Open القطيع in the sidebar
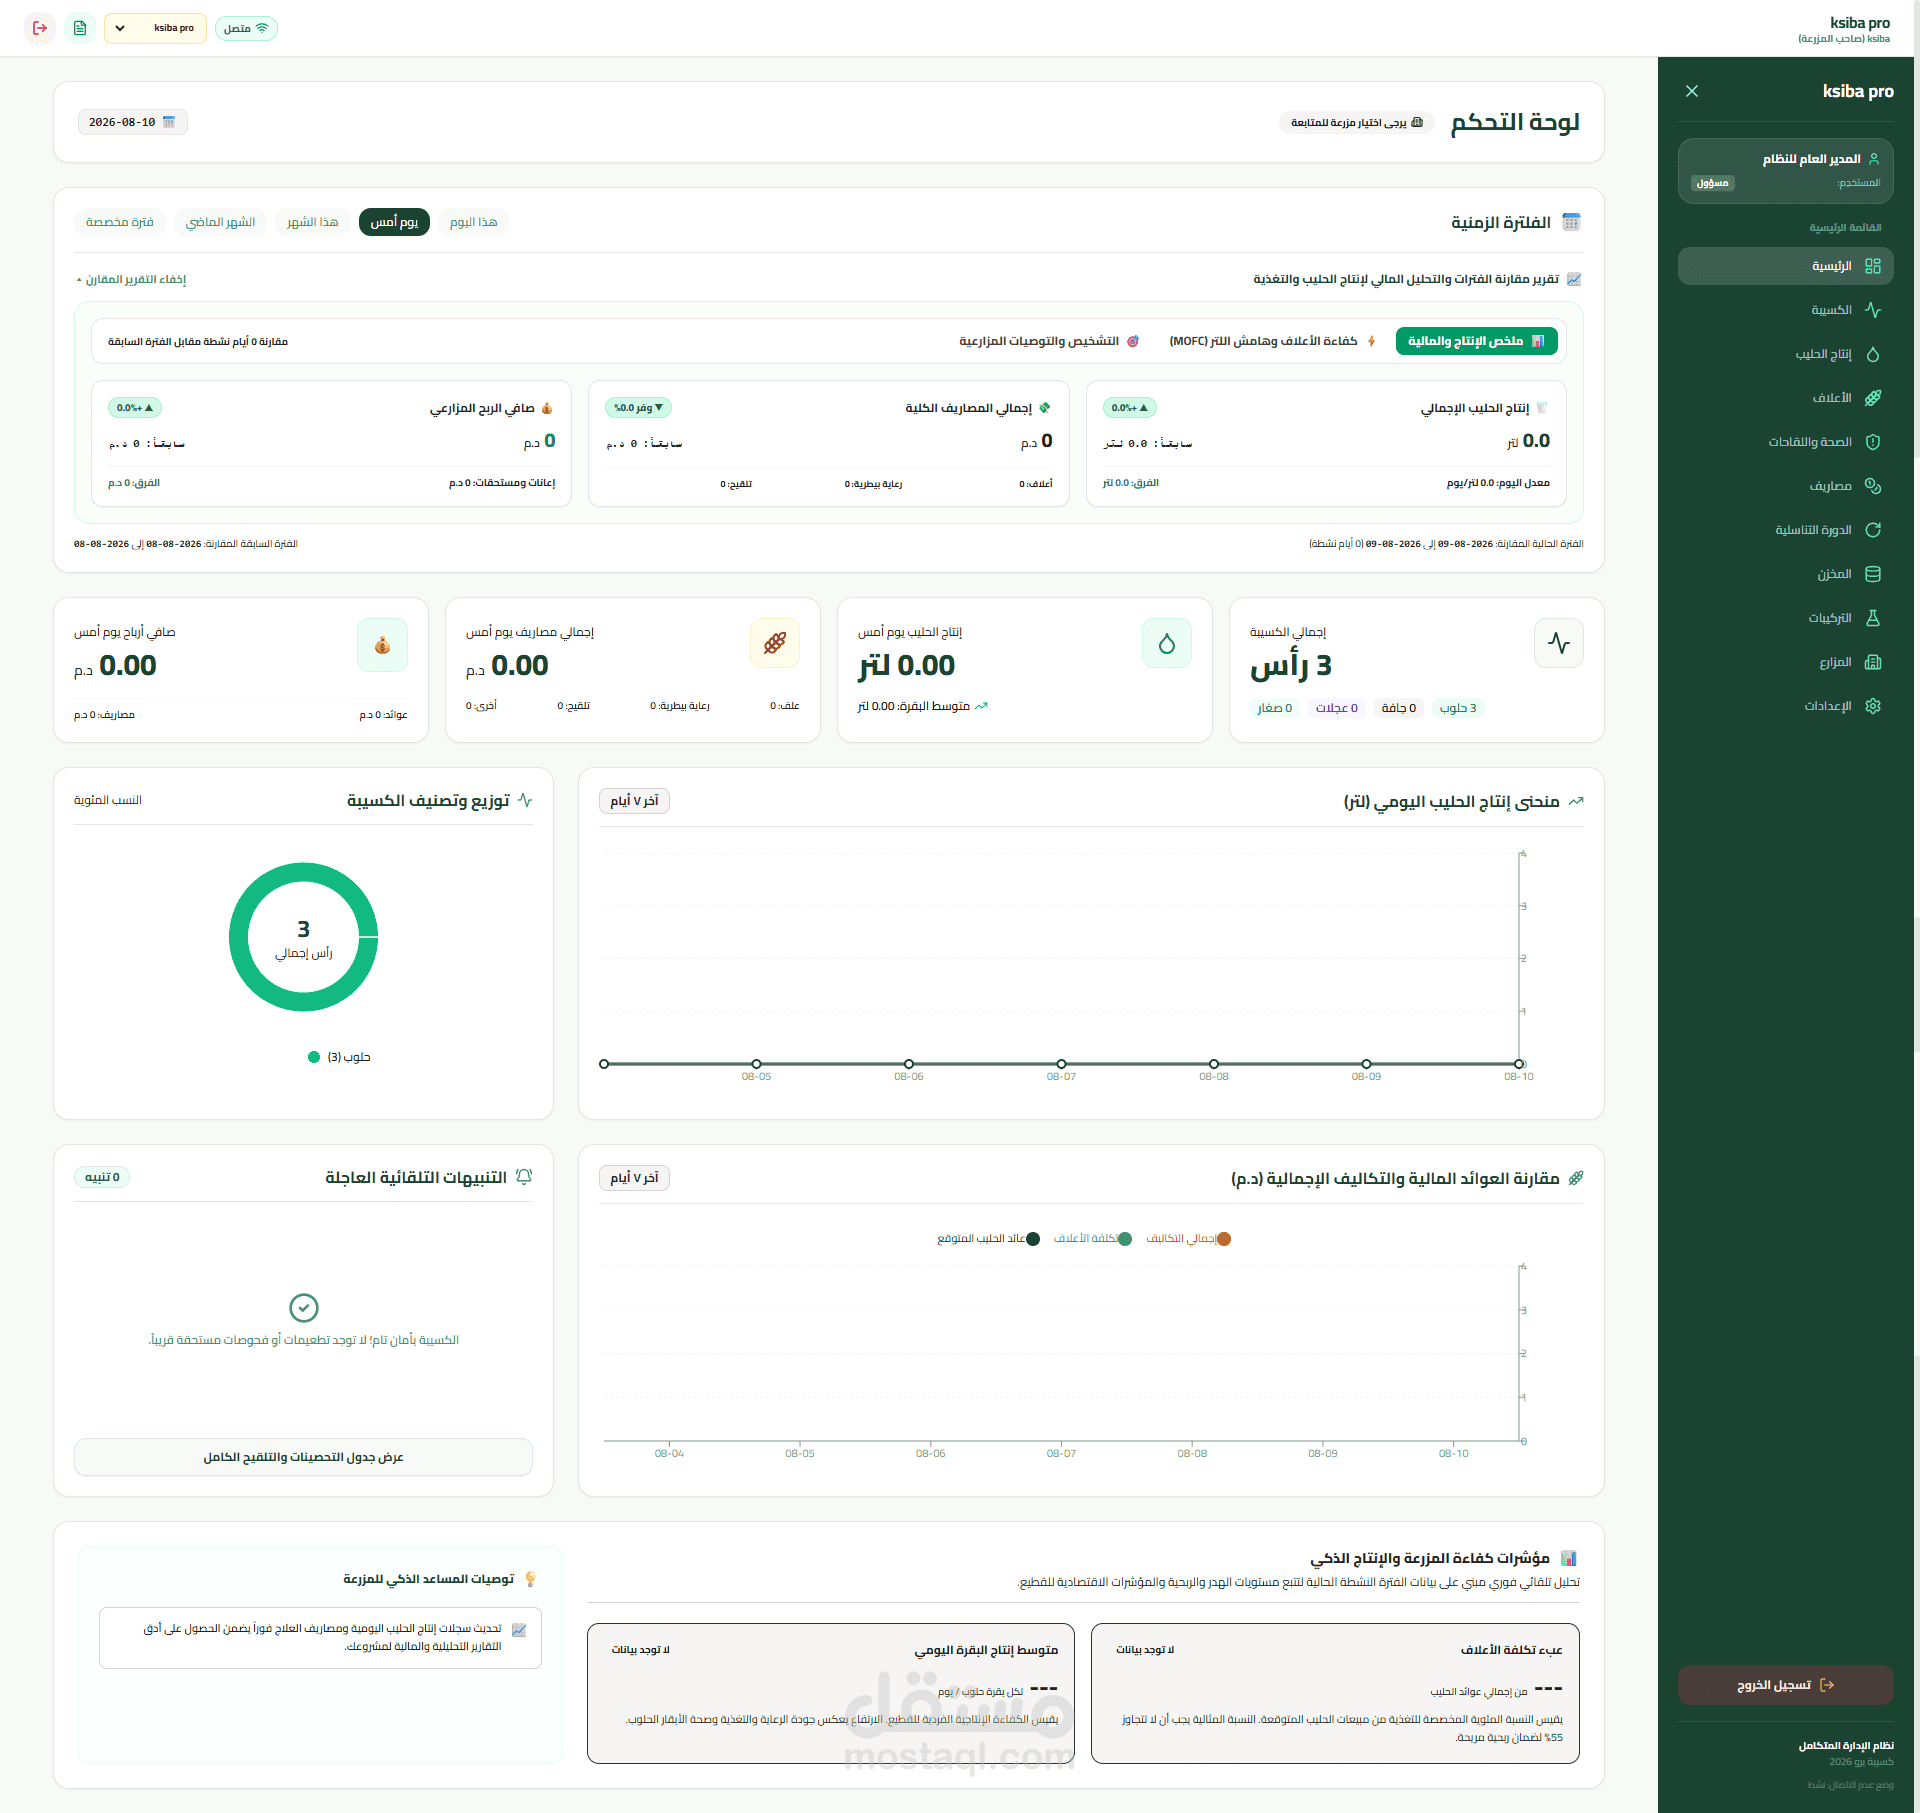Image resolution: width=1920 pixels, height=1813 pixels. pos(1785,310)
